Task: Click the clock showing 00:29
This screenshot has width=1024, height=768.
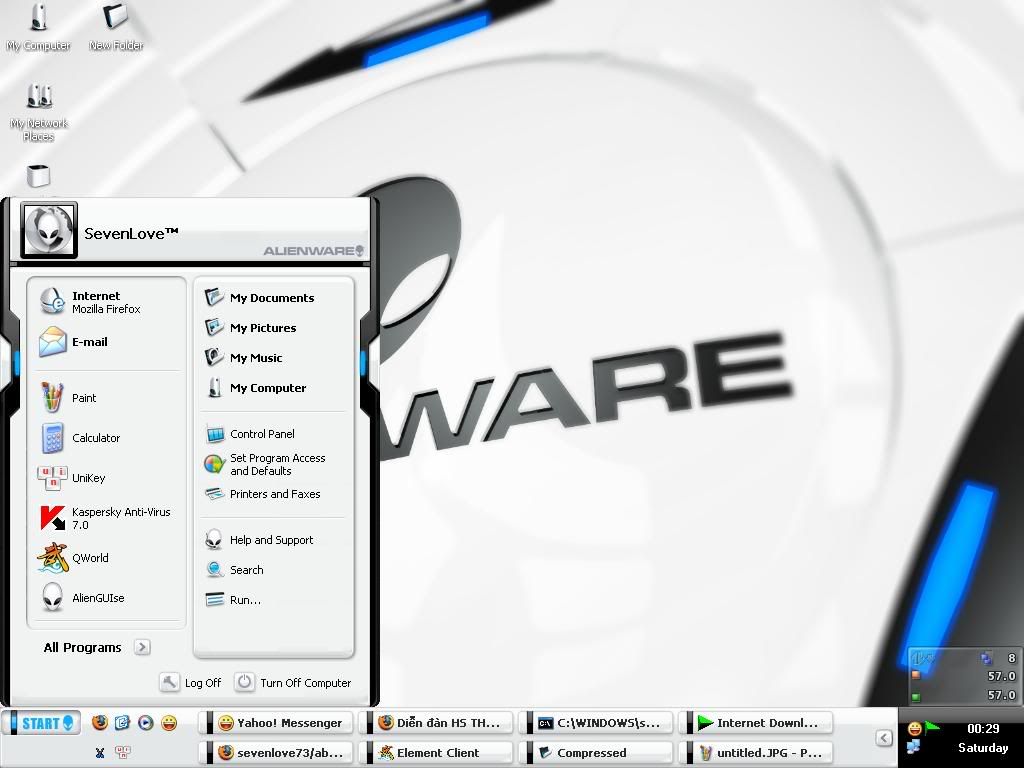Action: (x=983, y=729)
